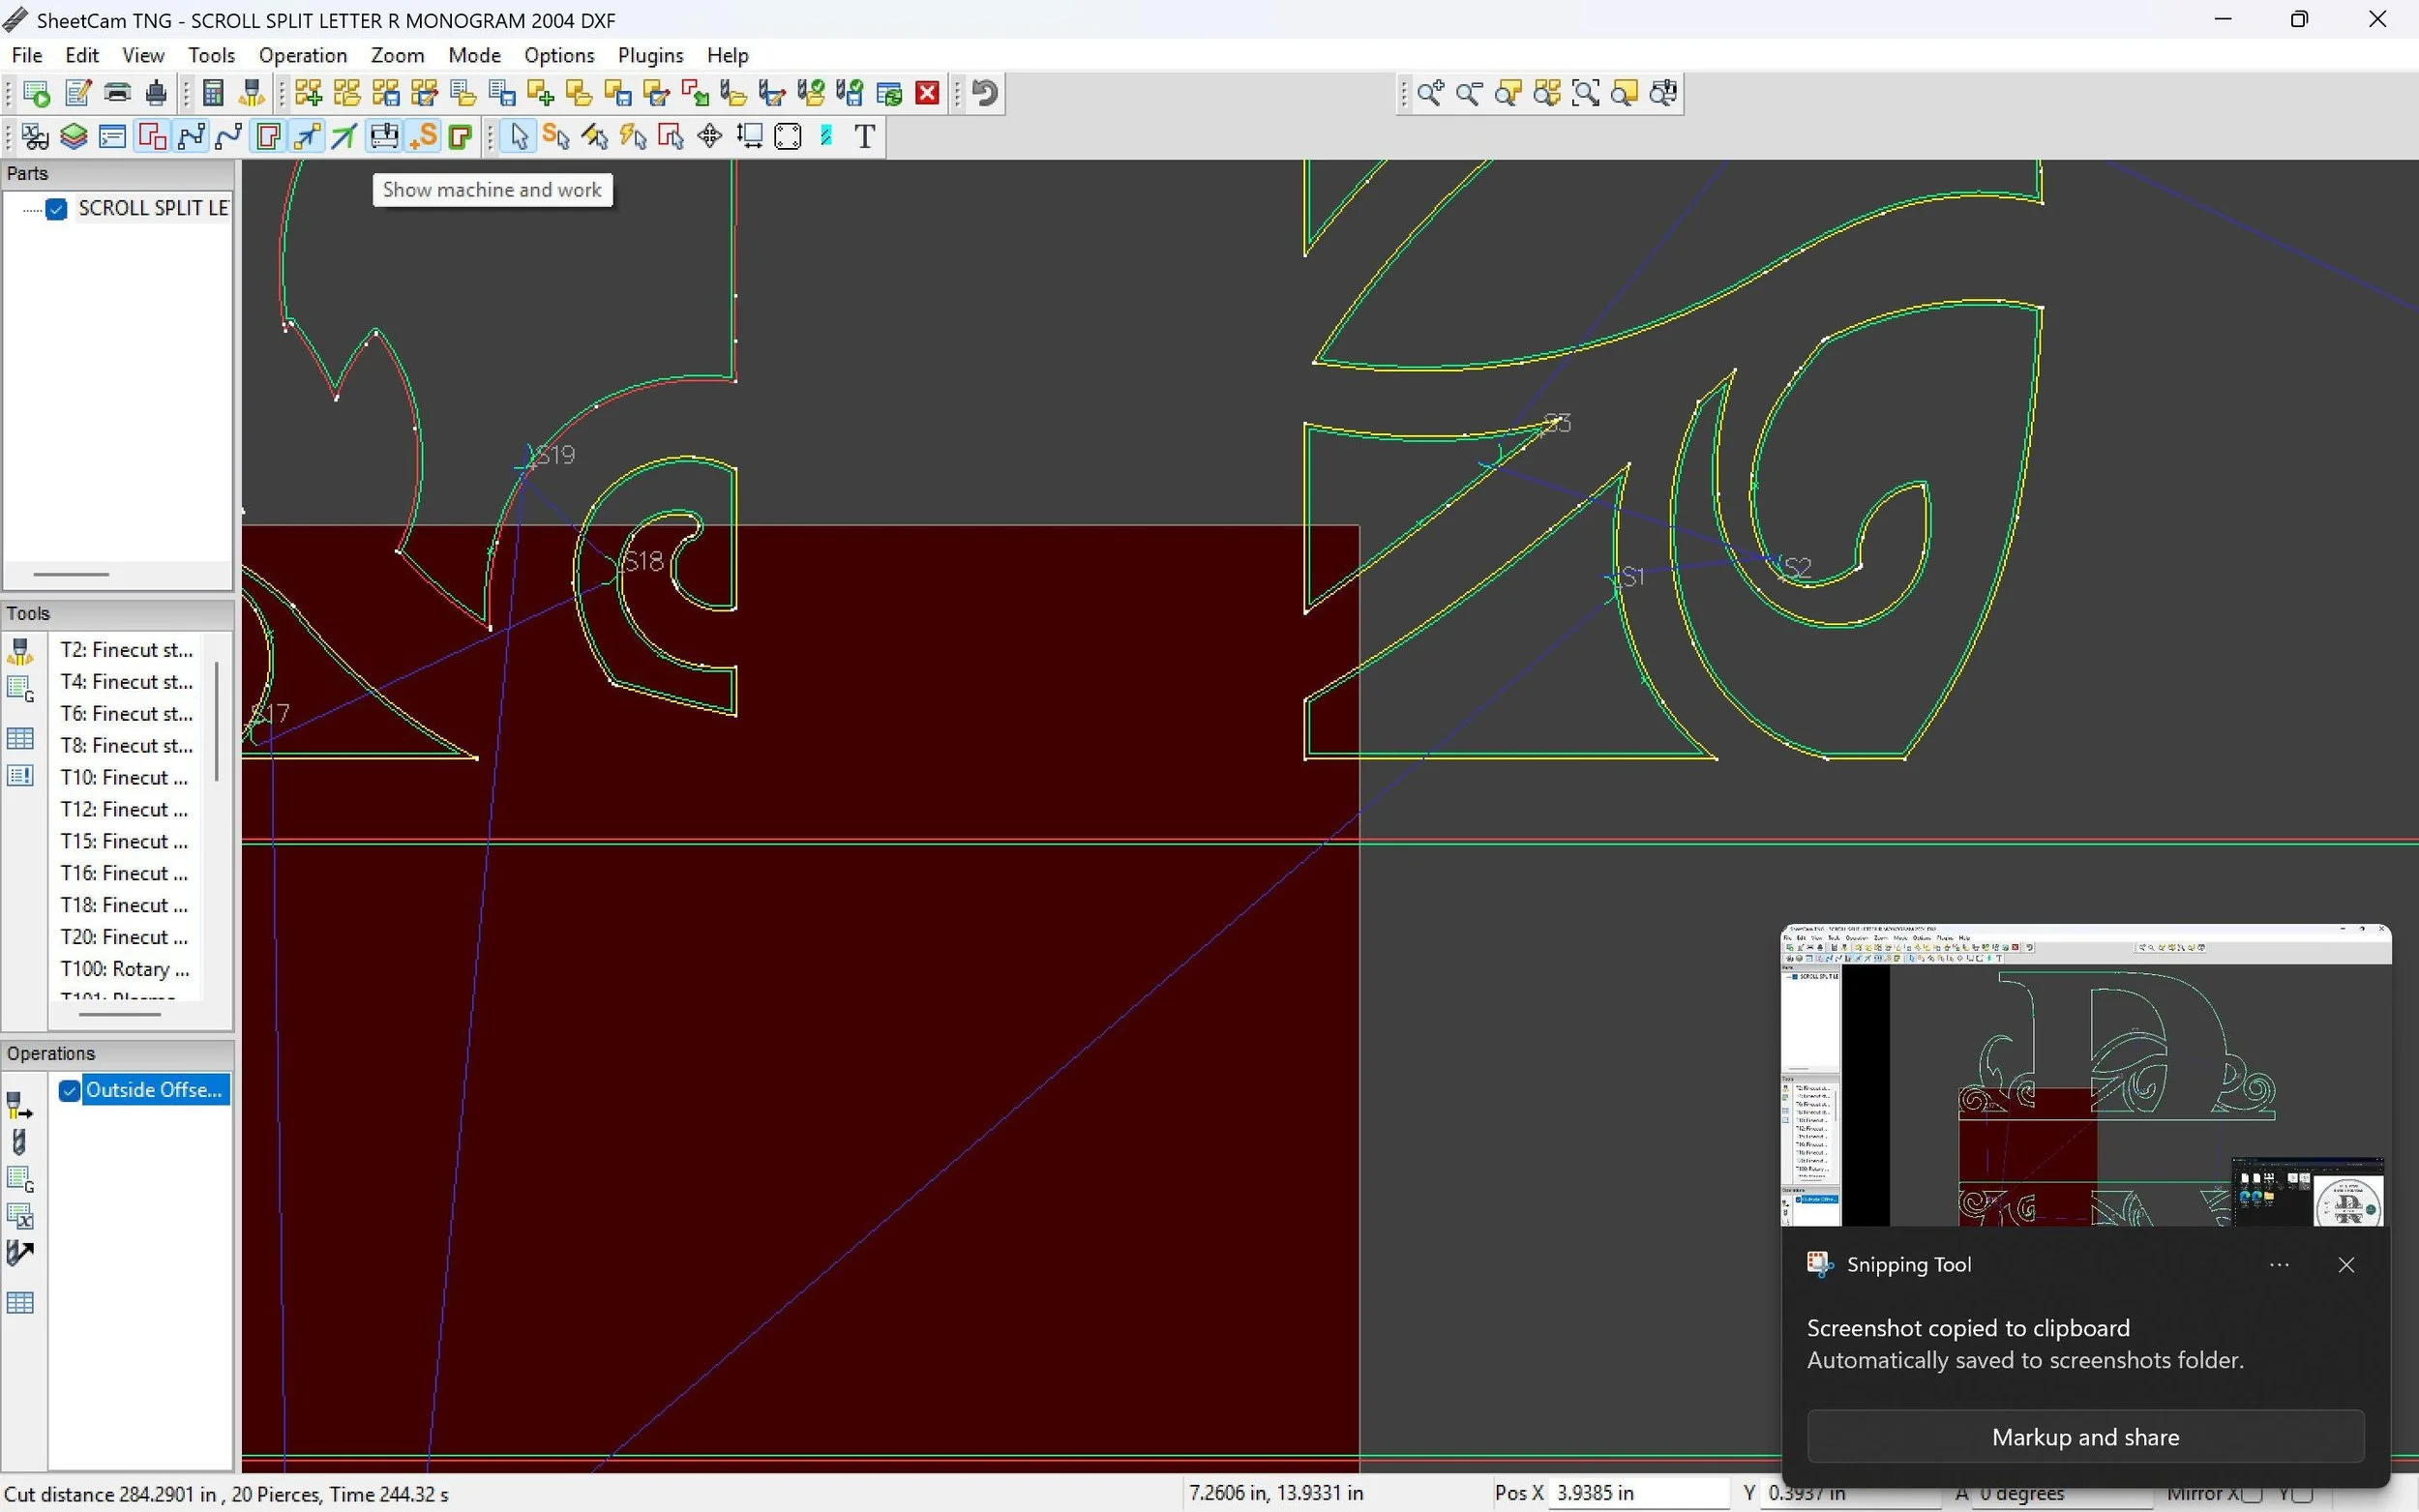Dismiss the Snipping Tool notification
2419x1512 pixels.
click(2346, 1265)
